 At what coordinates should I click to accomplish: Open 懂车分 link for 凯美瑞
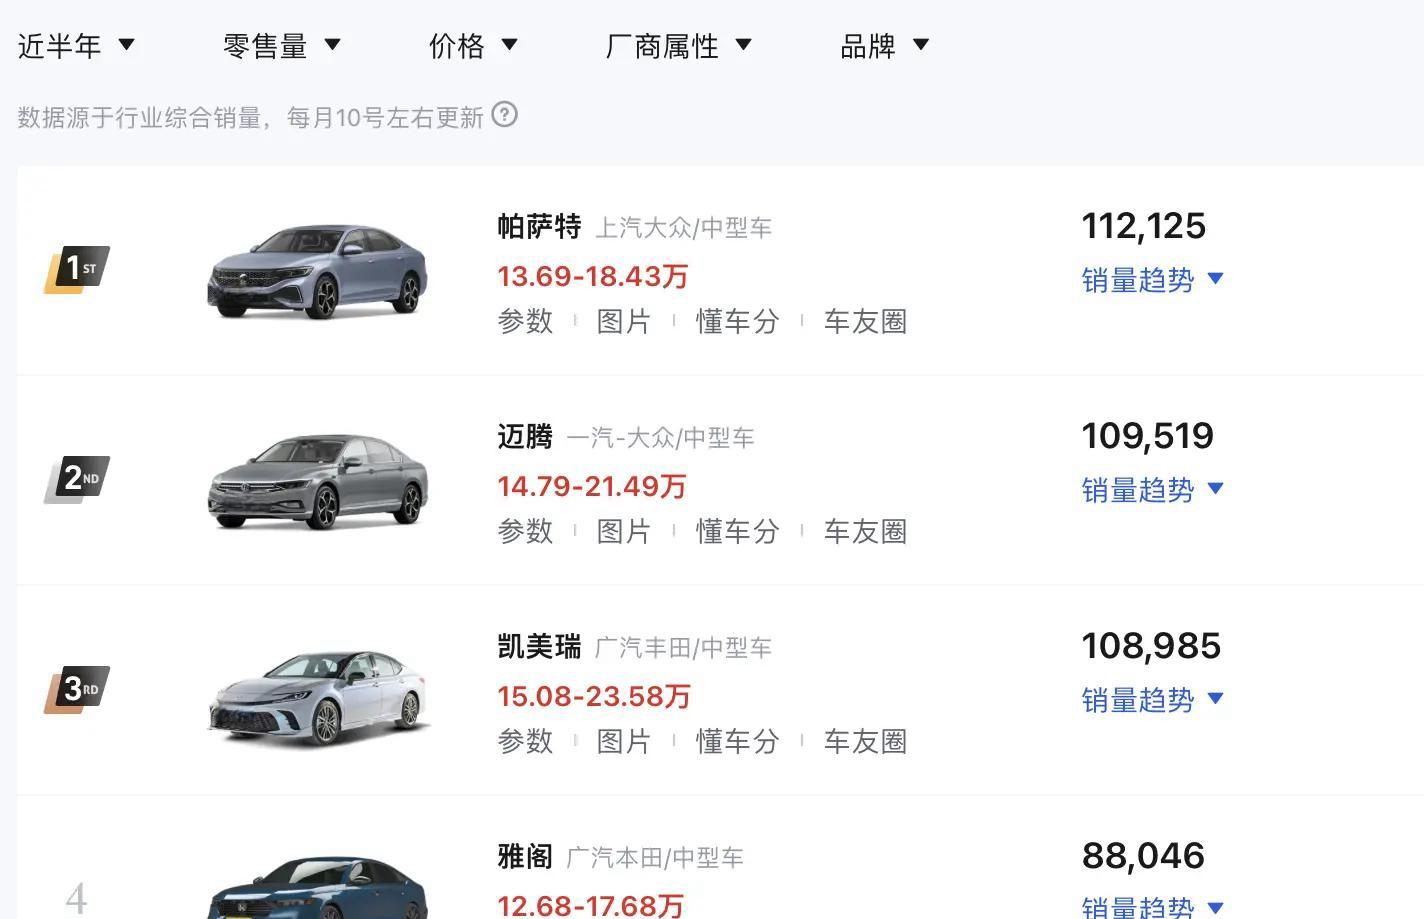tap(737, 741)
